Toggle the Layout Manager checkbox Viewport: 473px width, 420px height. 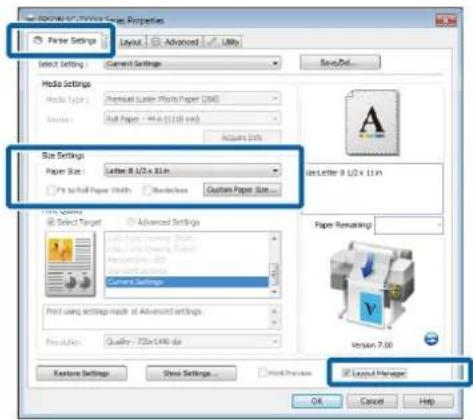point(346,373)
